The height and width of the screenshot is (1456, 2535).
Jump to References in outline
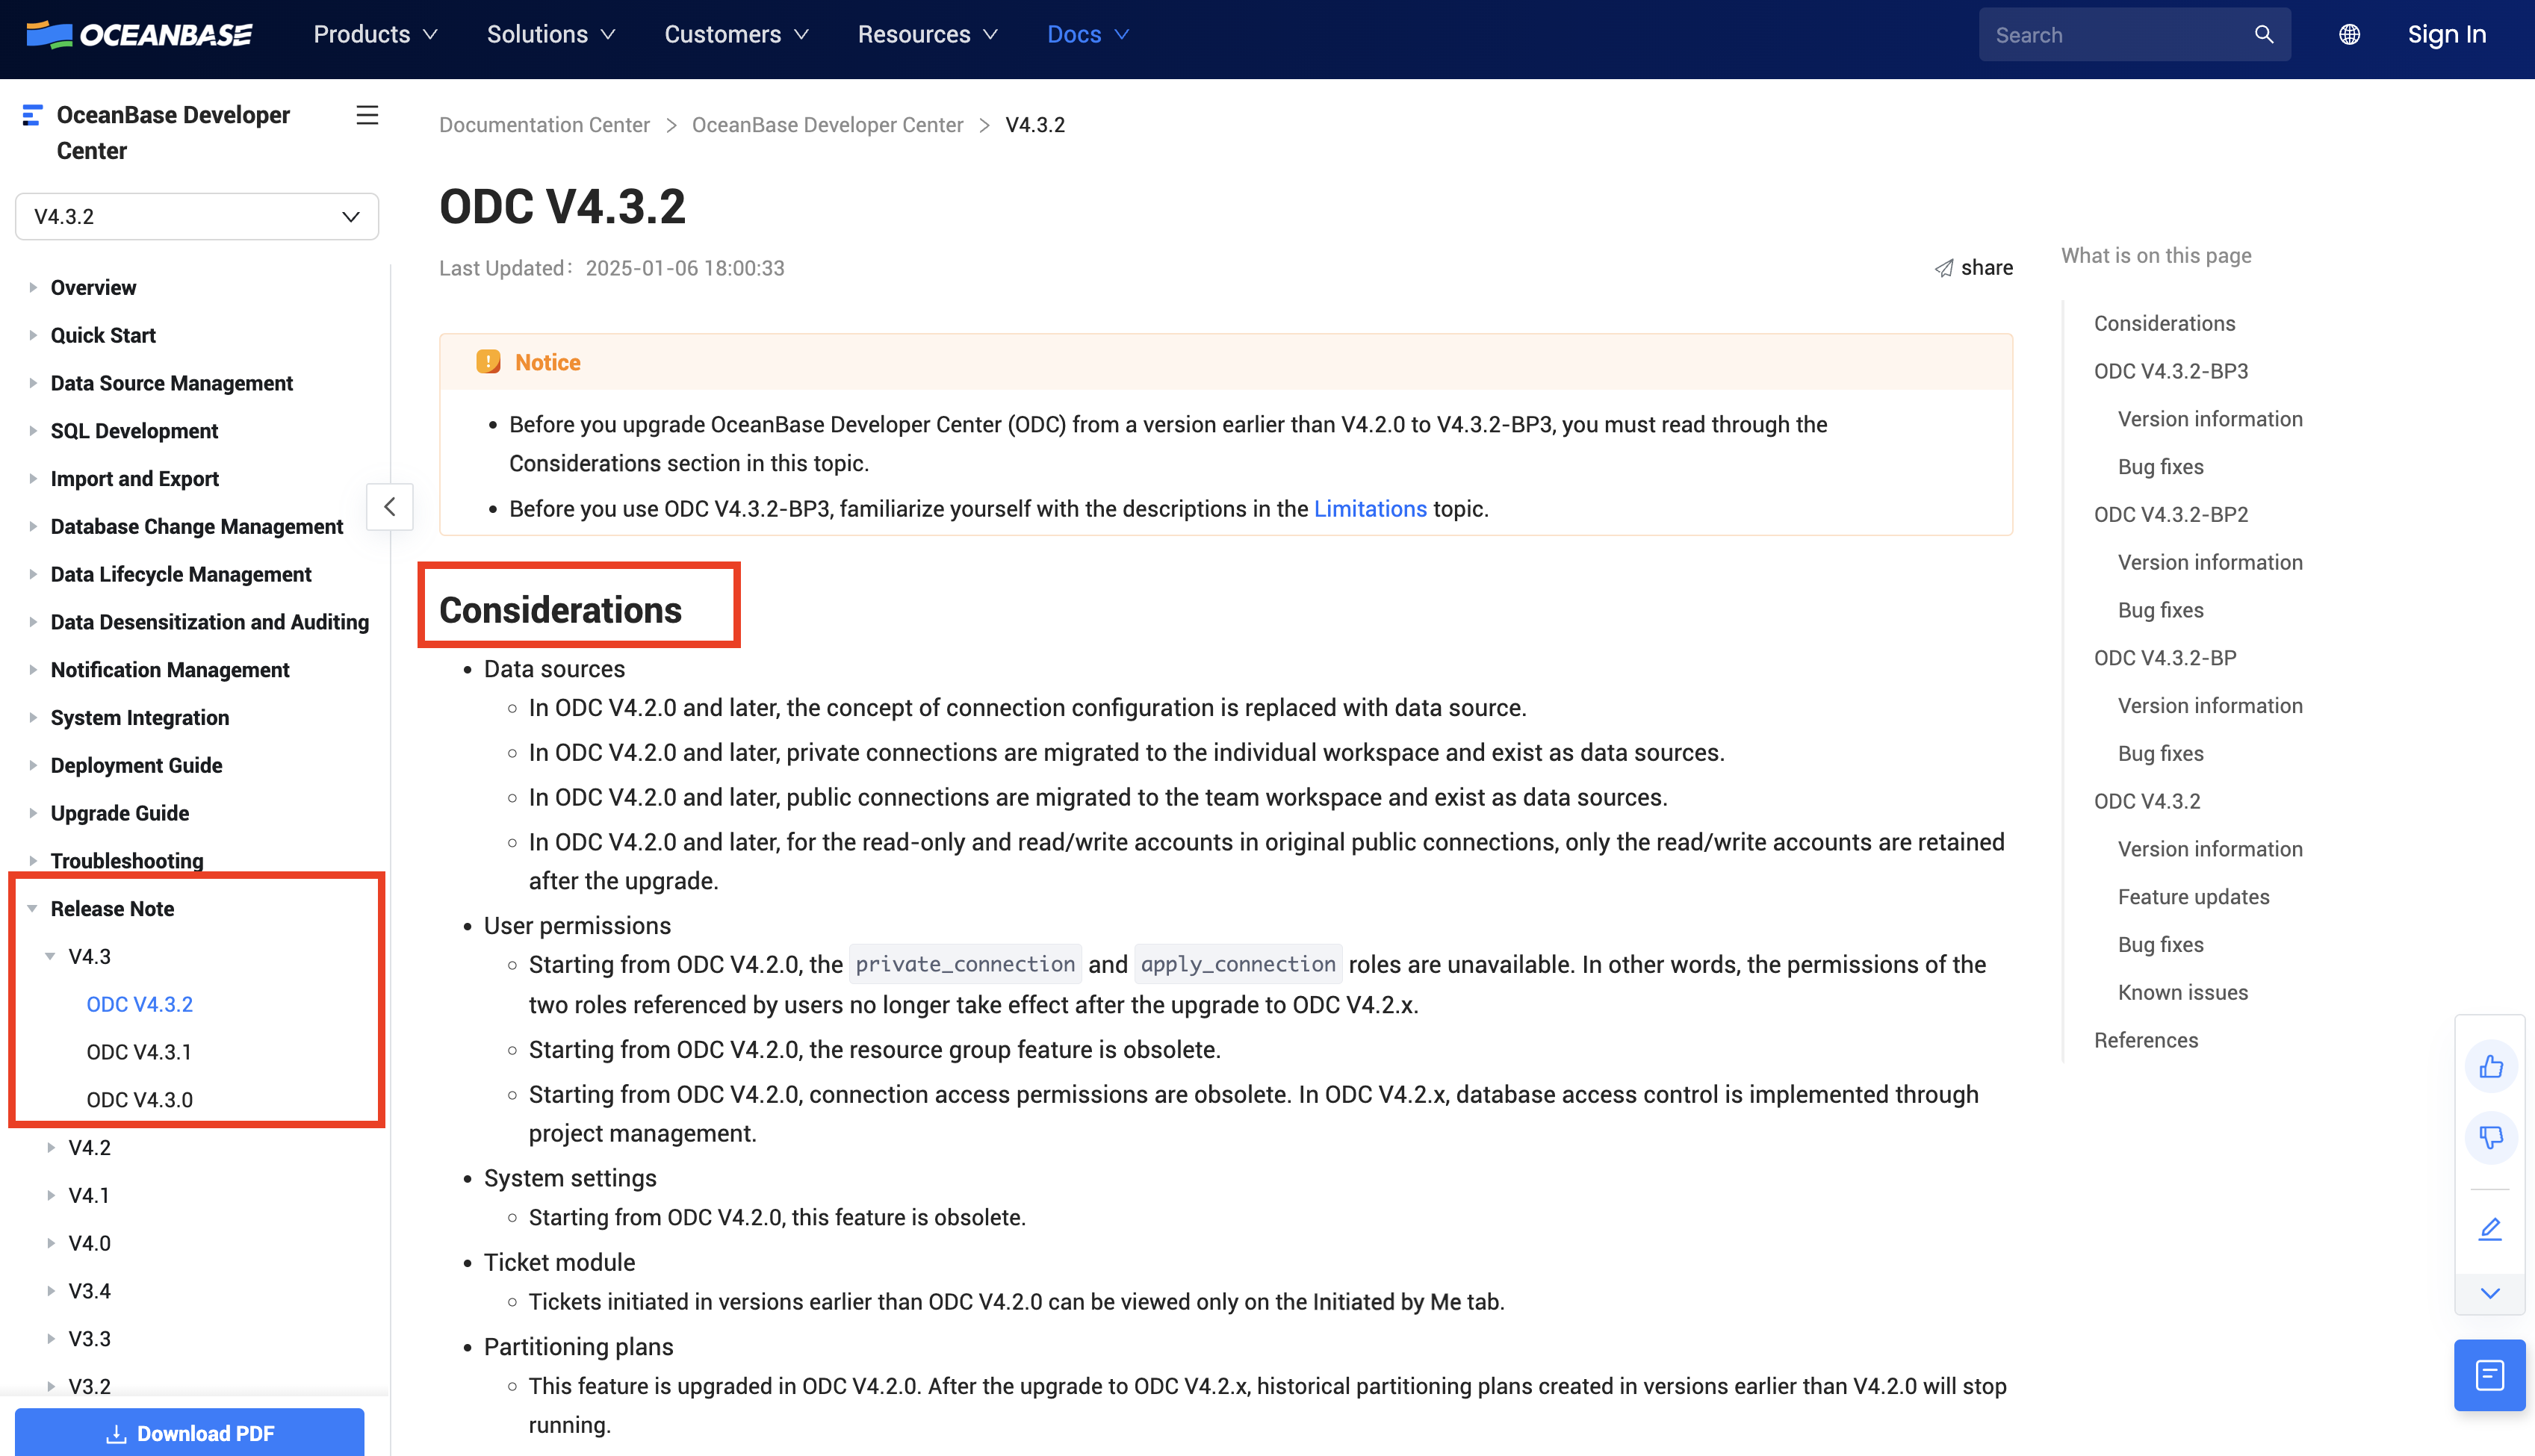pyautogui.click(x=2146, y=1041)
